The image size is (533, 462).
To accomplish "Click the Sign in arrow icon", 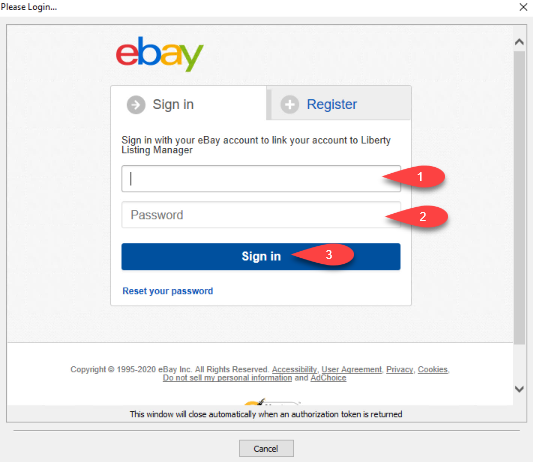I will (136, 105).
